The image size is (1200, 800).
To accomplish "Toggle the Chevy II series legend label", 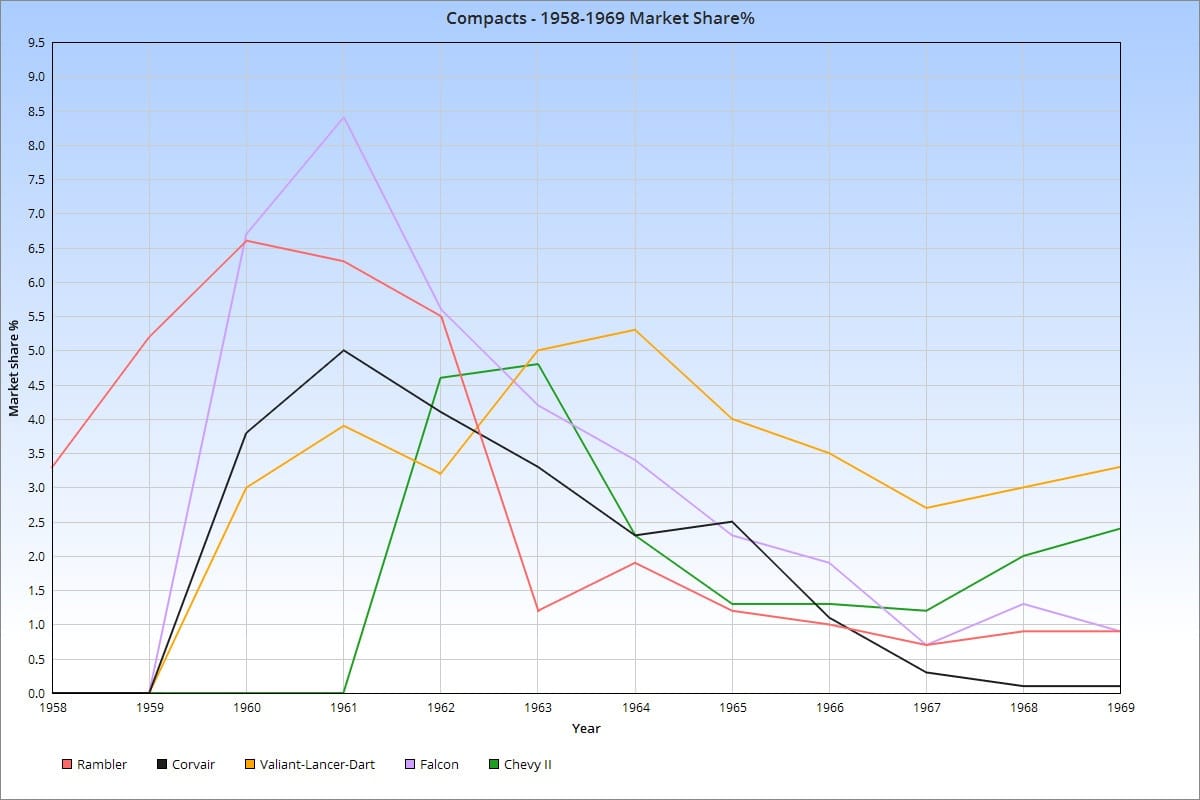I will 528,765.
